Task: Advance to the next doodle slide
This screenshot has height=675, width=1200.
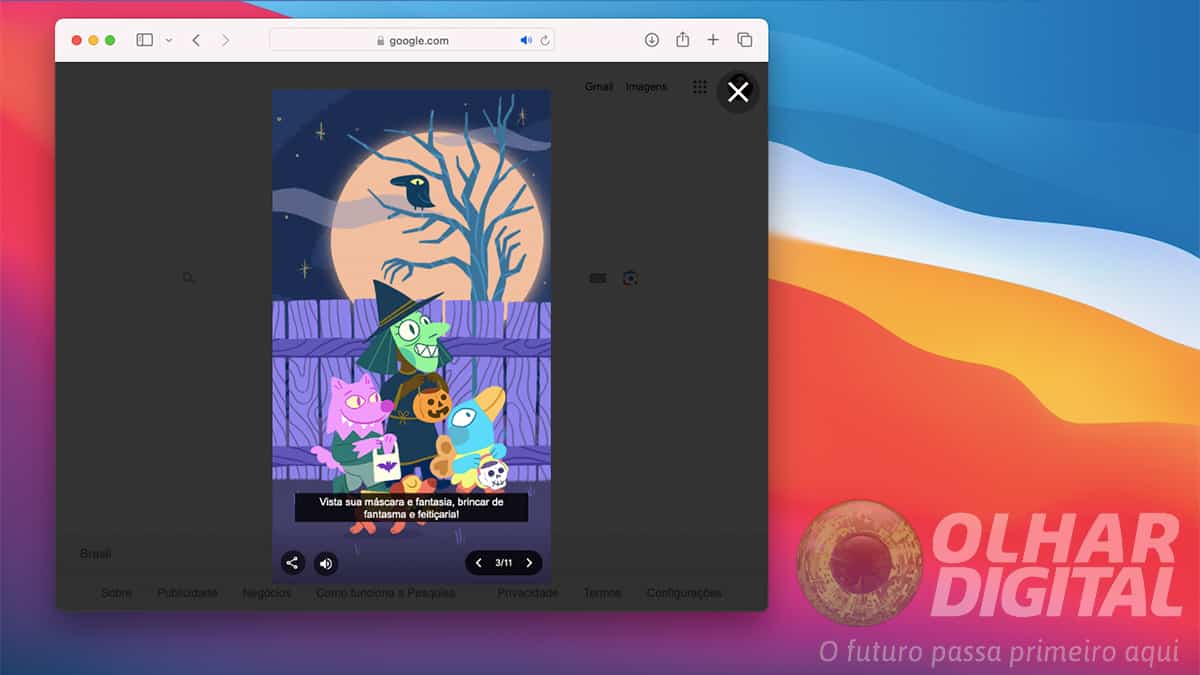Action: coord(529,563)
